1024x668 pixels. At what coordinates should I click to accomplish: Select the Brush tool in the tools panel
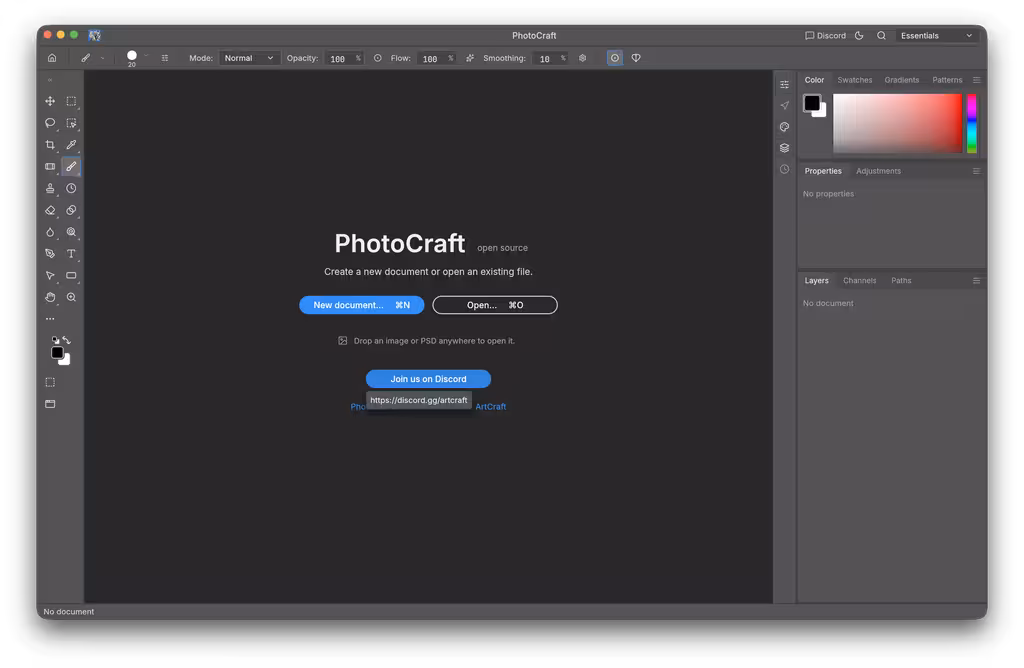coord(71,167)
